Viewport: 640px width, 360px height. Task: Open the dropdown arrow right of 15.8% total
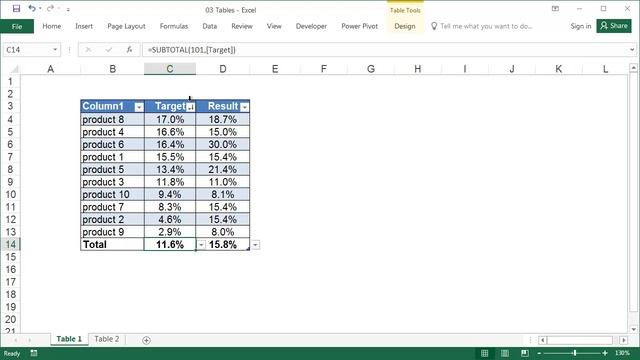[256, 244]
